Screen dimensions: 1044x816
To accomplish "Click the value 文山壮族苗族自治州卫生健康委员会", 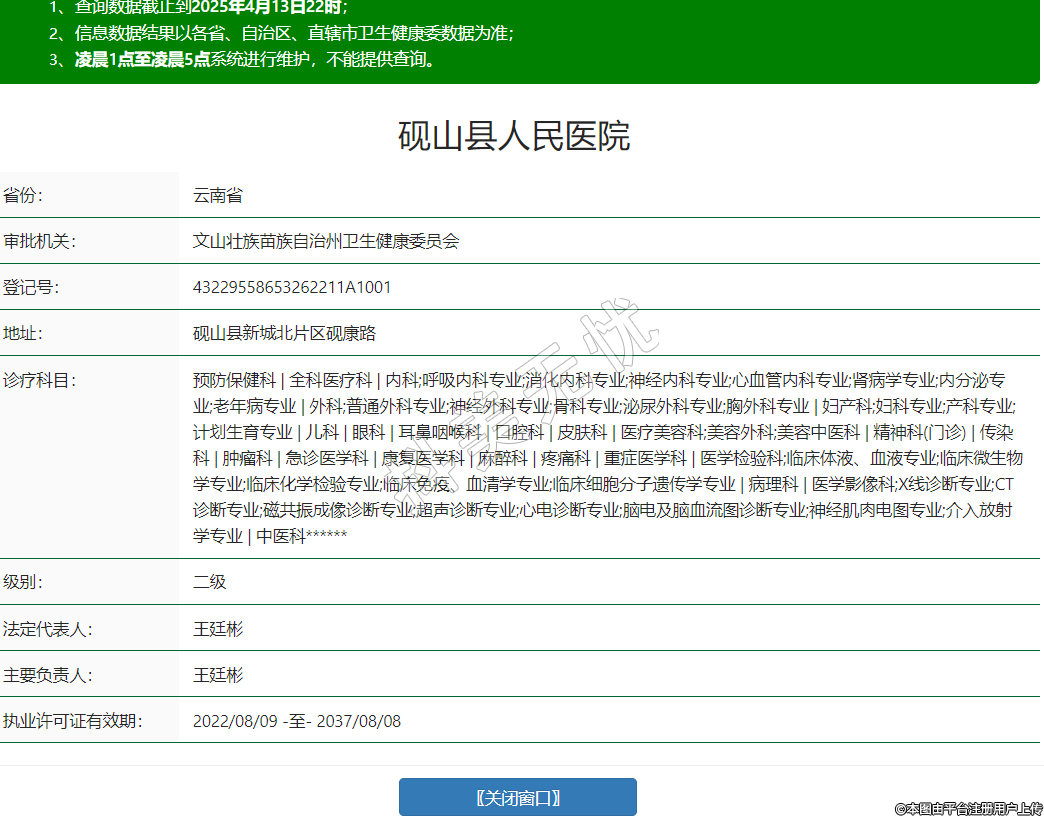I will (x=326, y=241).
